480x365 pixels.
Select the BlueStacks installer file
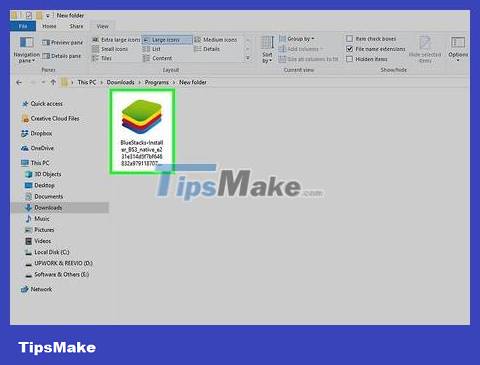click(x=142, y=132)
